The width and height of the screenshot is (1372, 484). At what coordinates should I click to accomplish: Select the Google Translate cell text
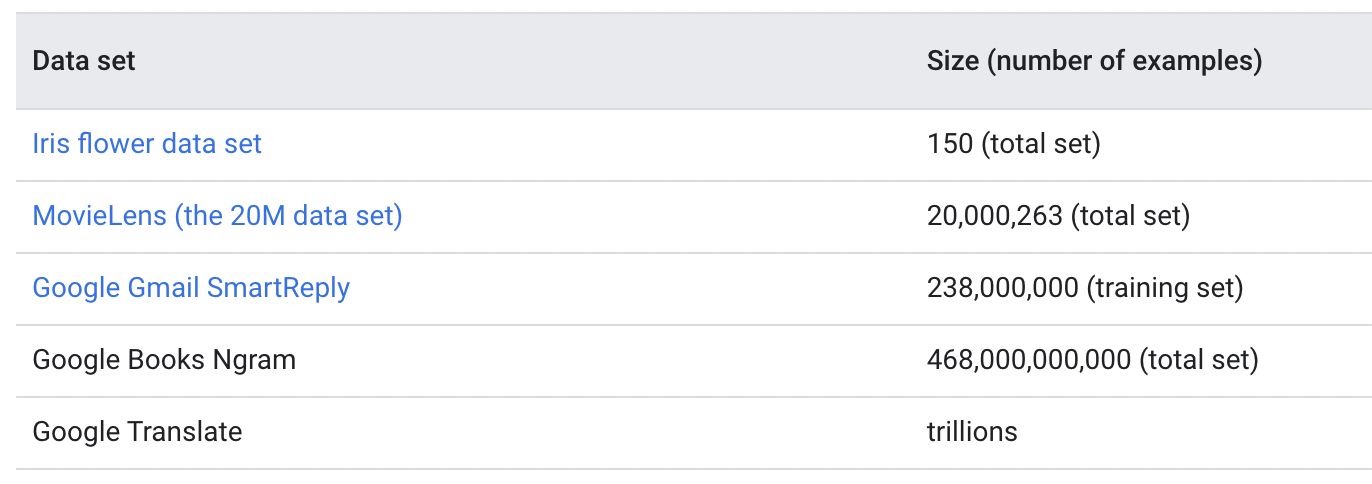click(137, 432)
